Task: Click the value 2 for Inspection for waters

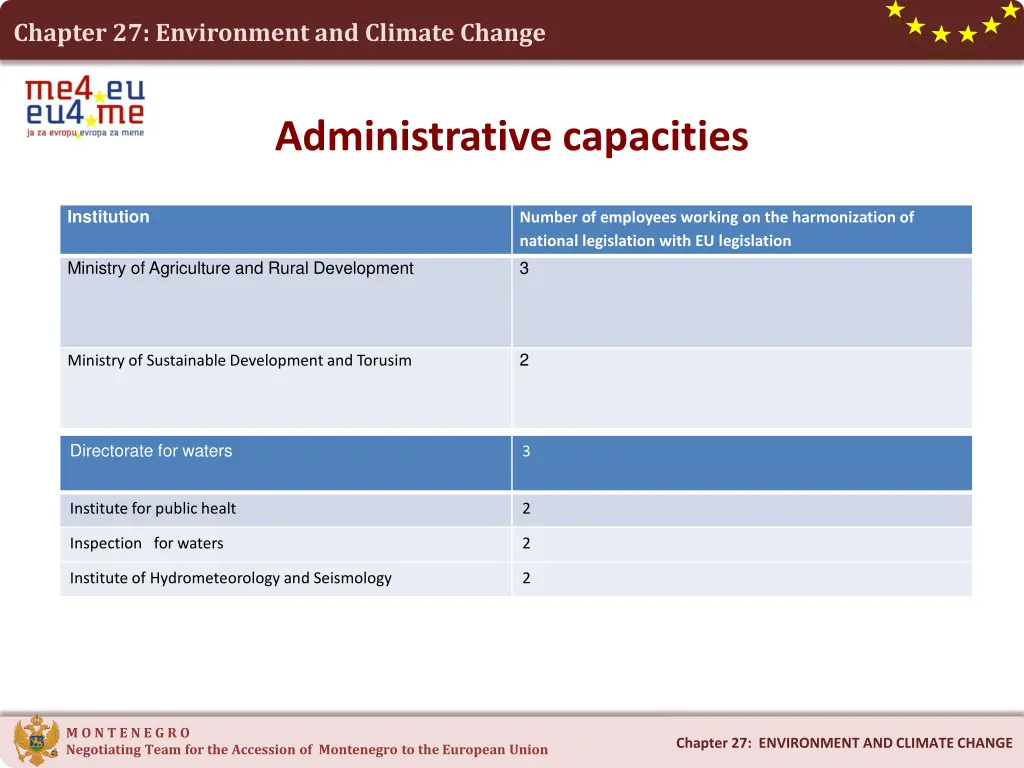Action: tap(526, 543)
